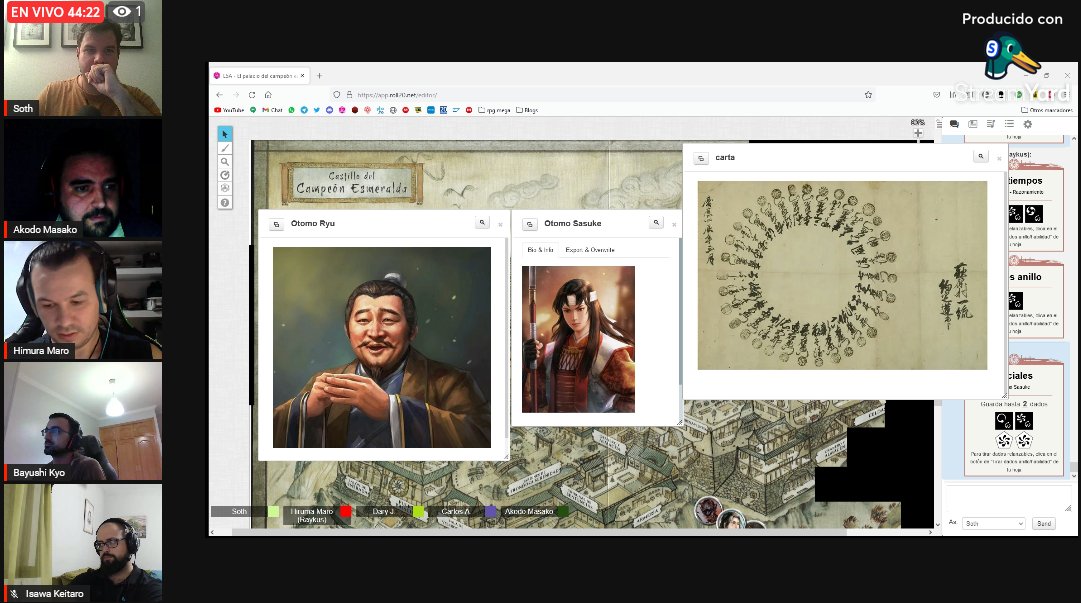Open the rpg mega bookmarks folder
1081x603 pixels.
point(494,110)
